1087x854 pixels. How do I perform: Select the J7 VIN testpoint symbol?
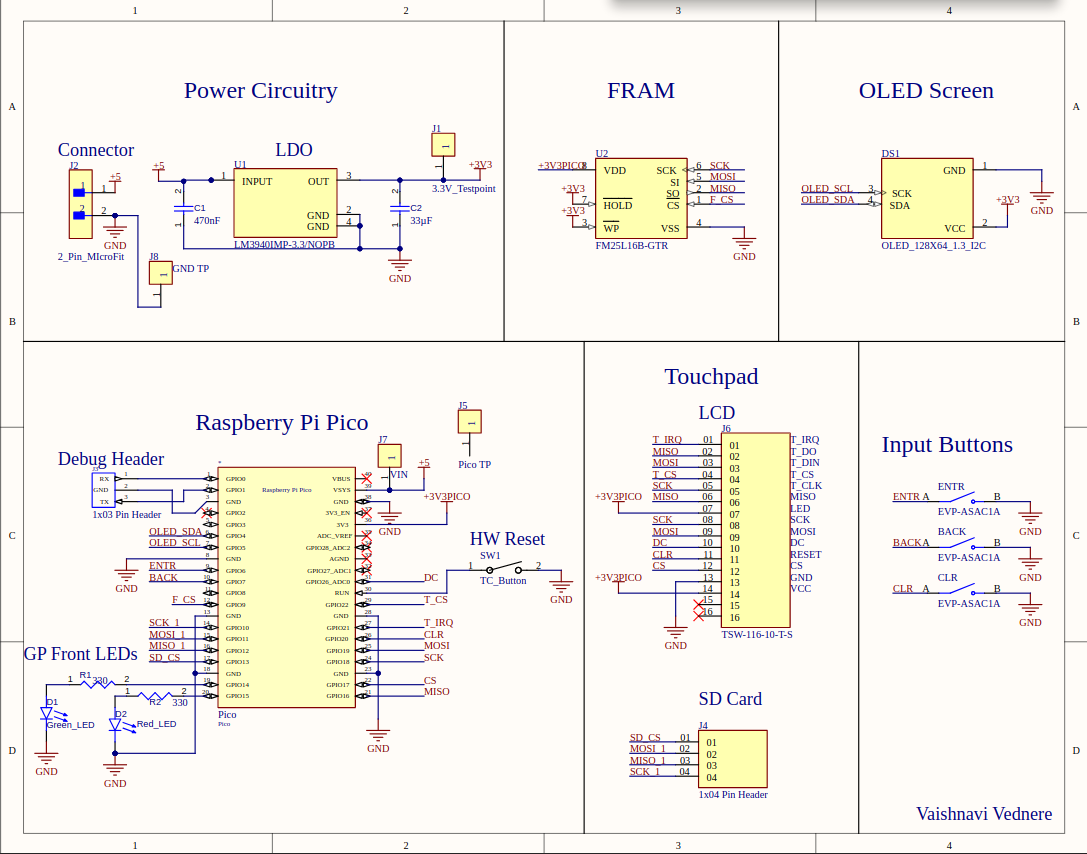coord(390,456)
